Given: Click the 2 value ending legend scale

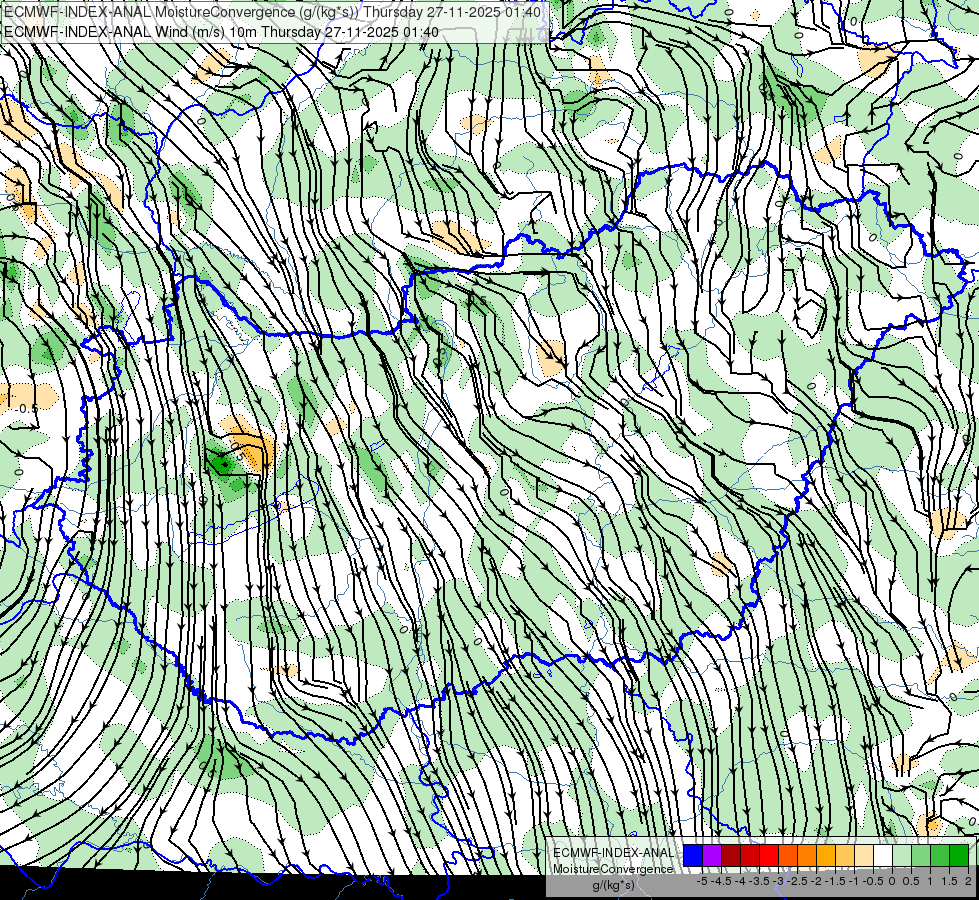Looking at the screenshot, I should pos(968,881).
